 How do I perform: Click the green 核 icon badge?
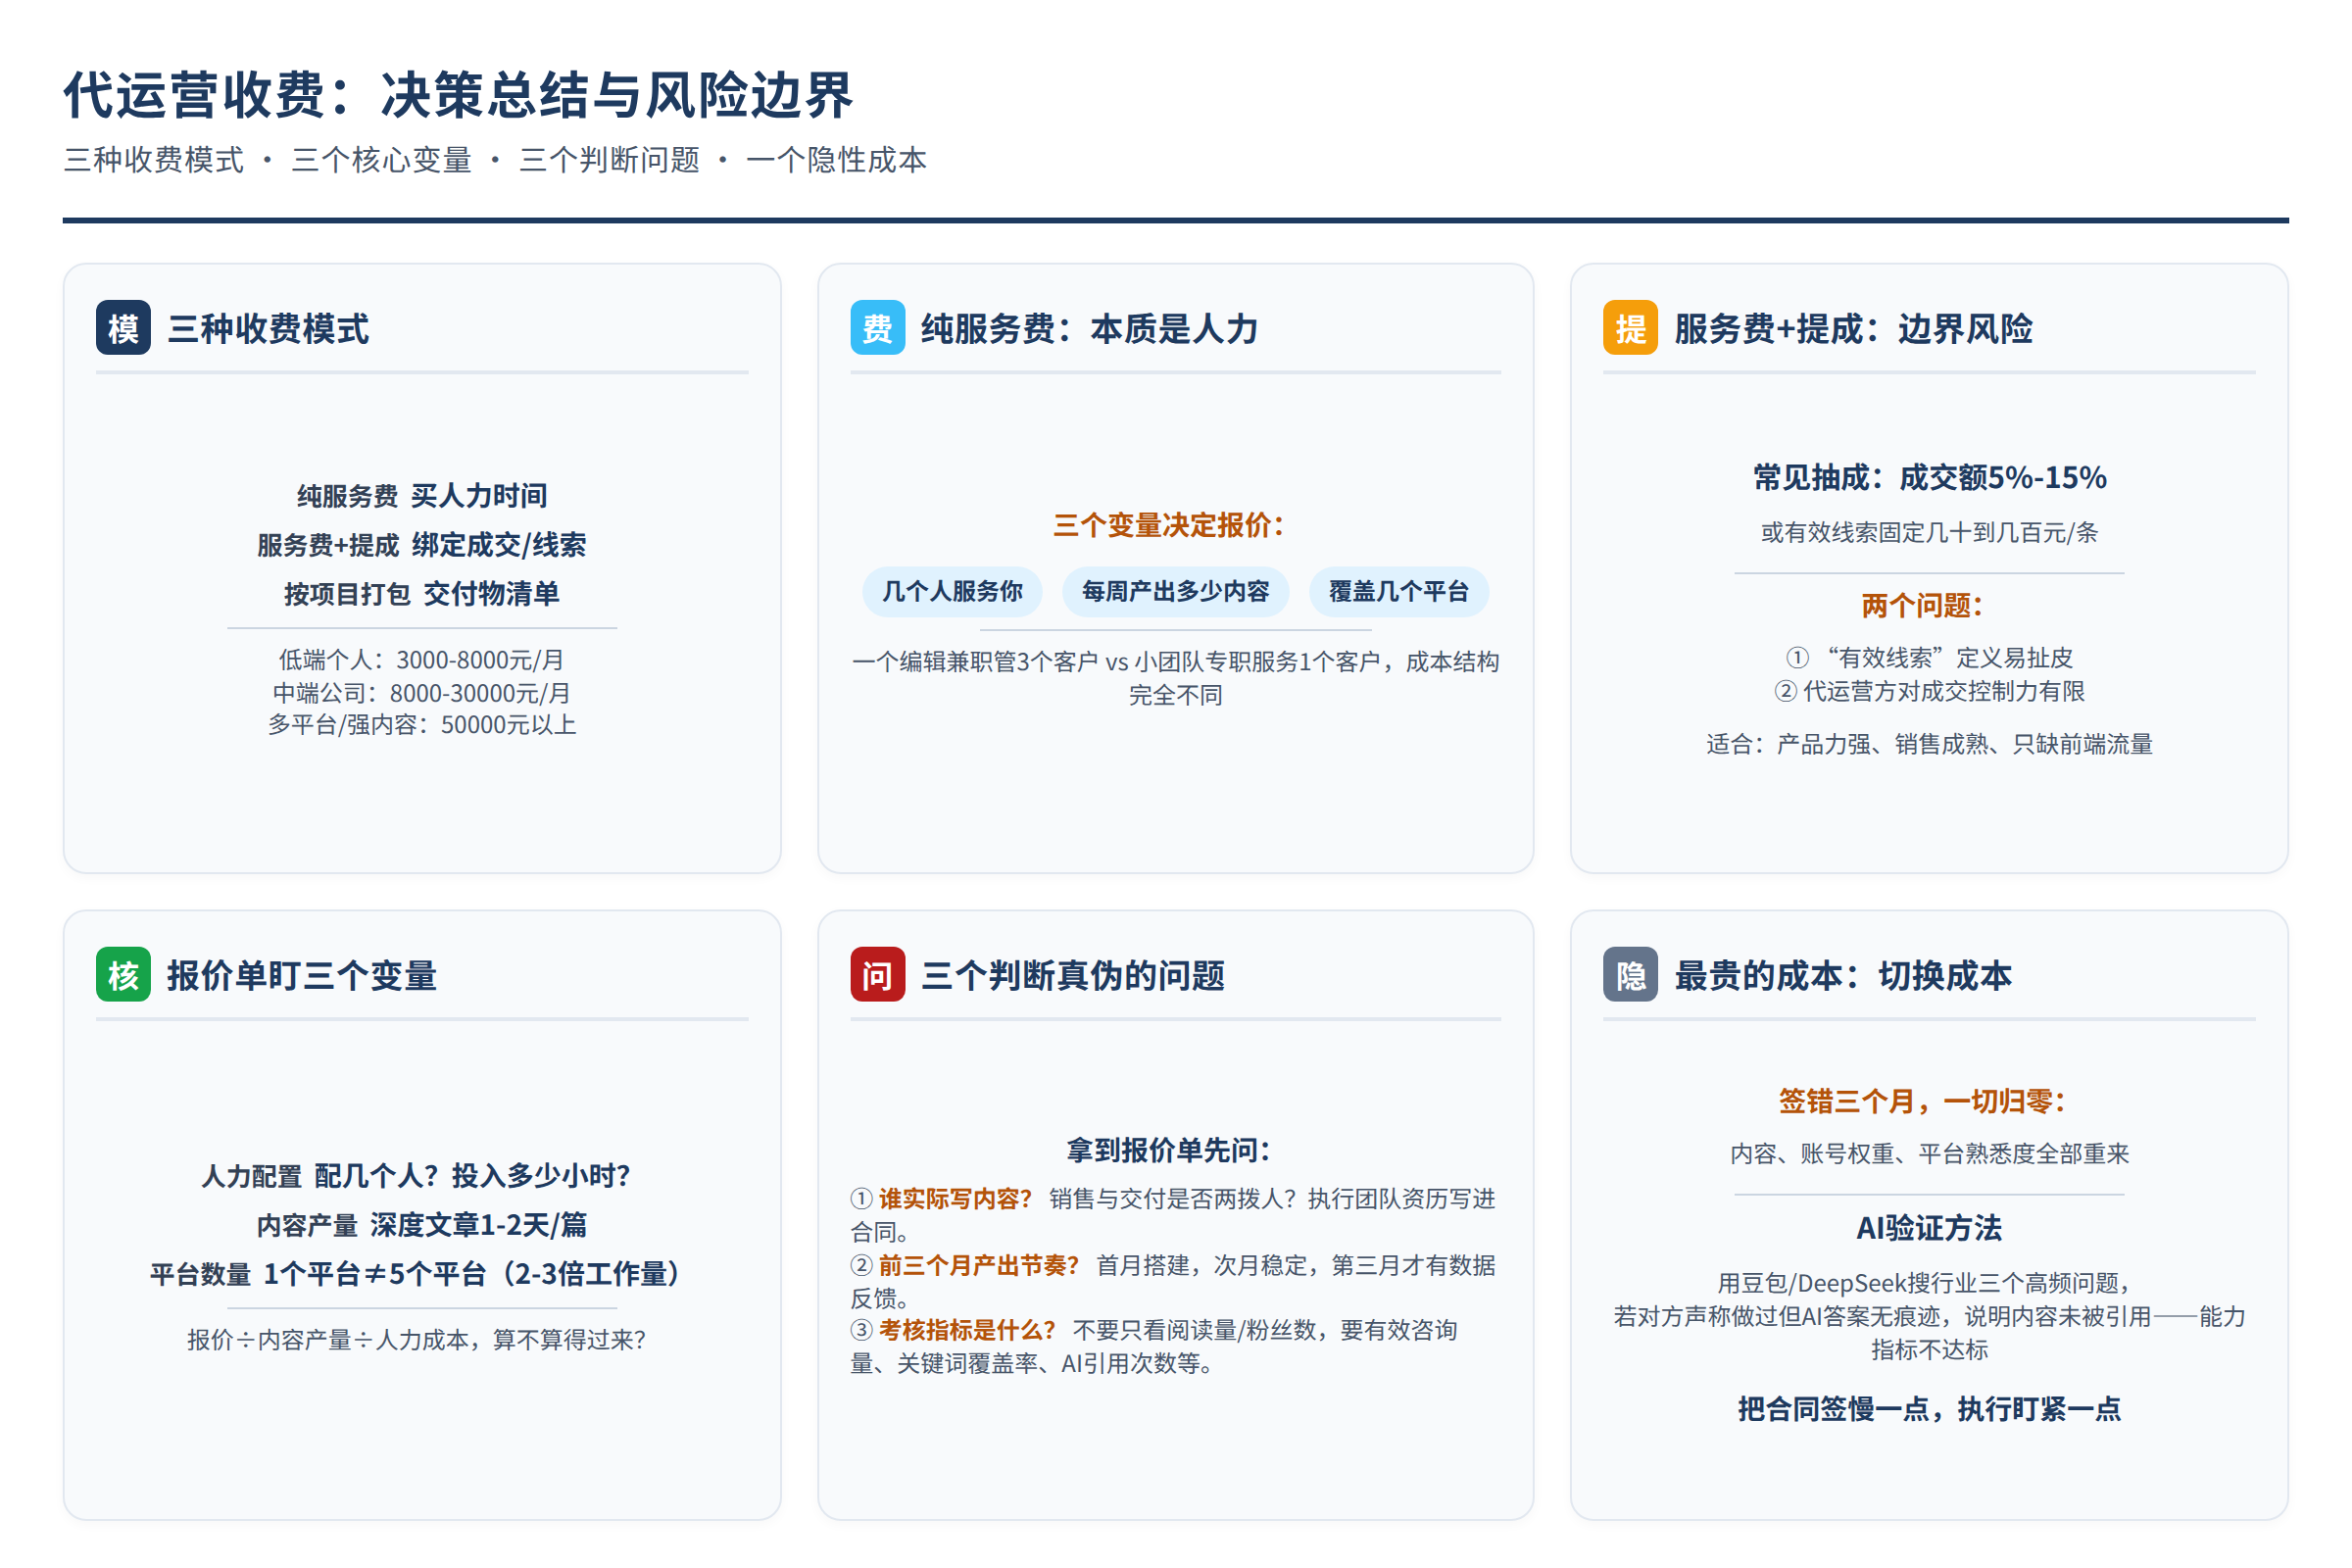pyautogui.click(x=123, y=975)
